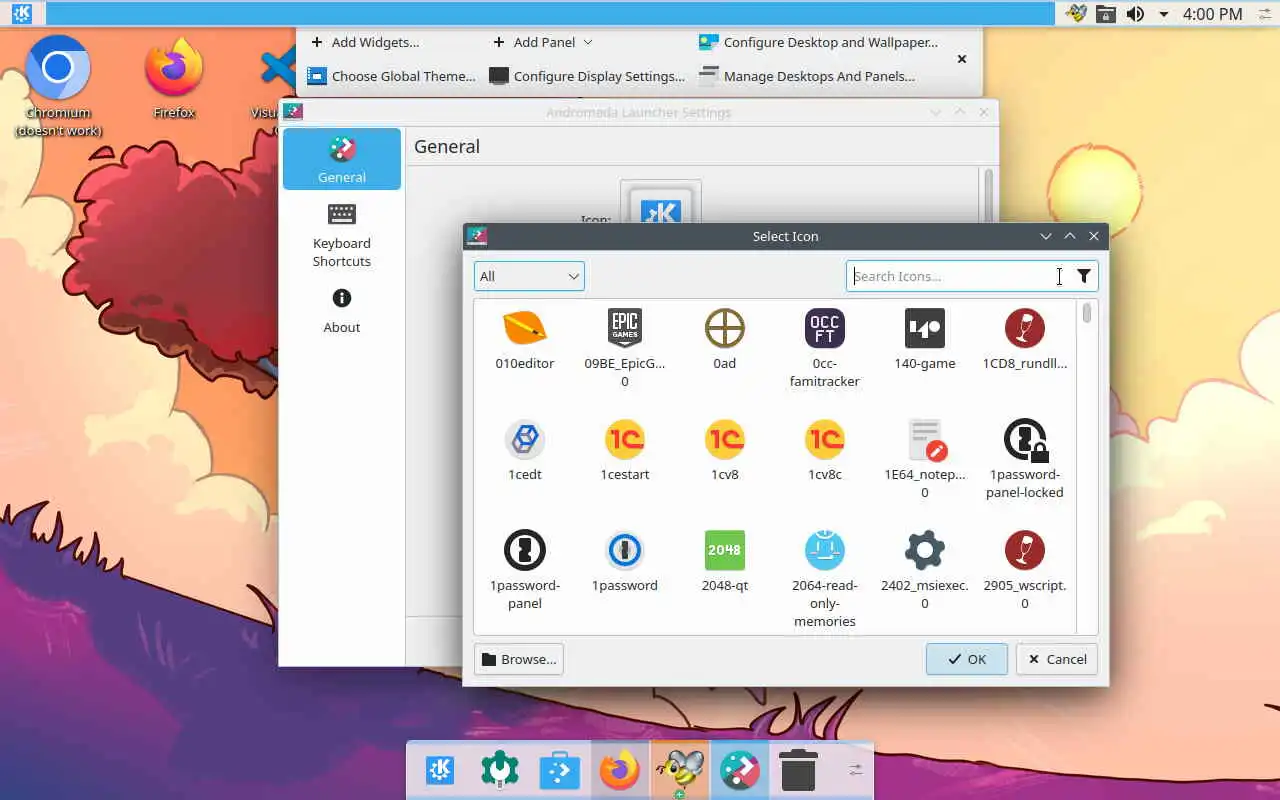Select the 1cv8 icon
The width and height of the screenshot is (1280, 800).
click(725, 451)
